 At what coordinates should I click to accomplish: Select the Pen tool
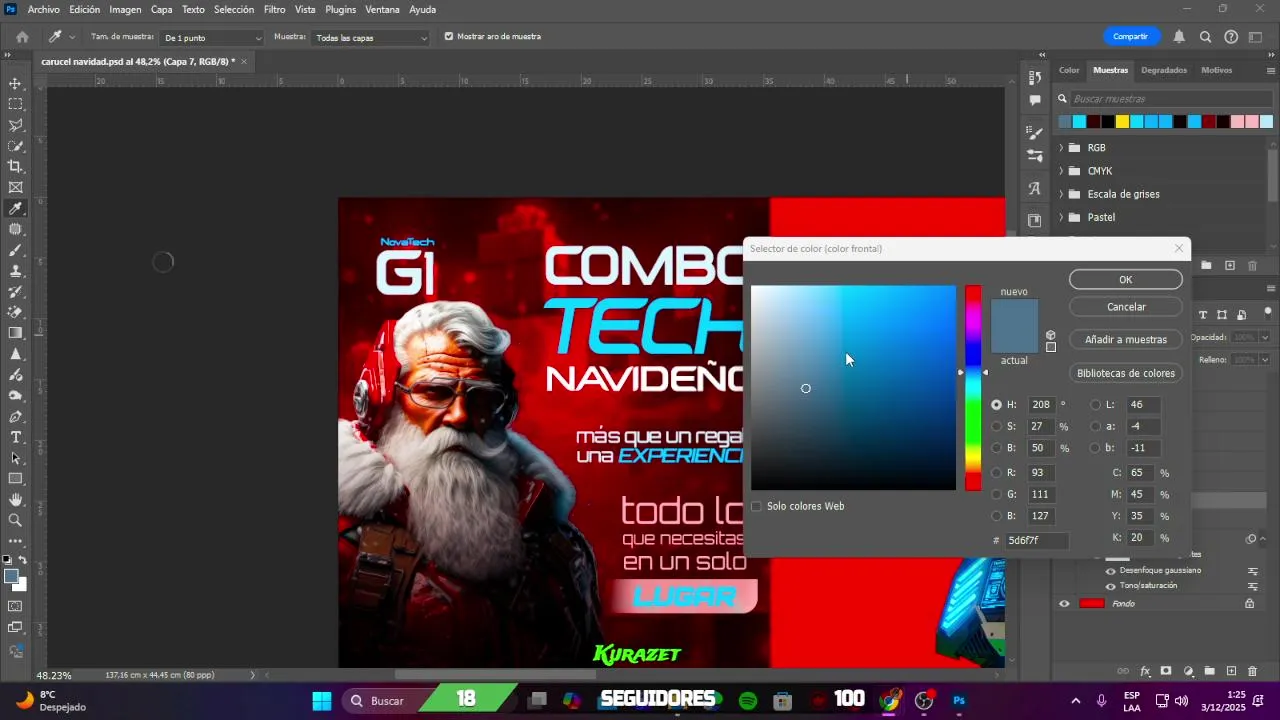[15, 416]
